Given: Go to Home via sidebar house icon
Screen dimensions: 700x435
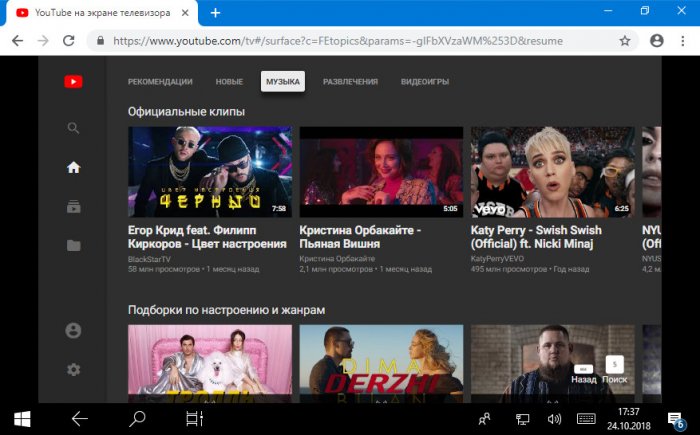Looking at the screenshot, I should pyautogui.click(x=74, y=167).
